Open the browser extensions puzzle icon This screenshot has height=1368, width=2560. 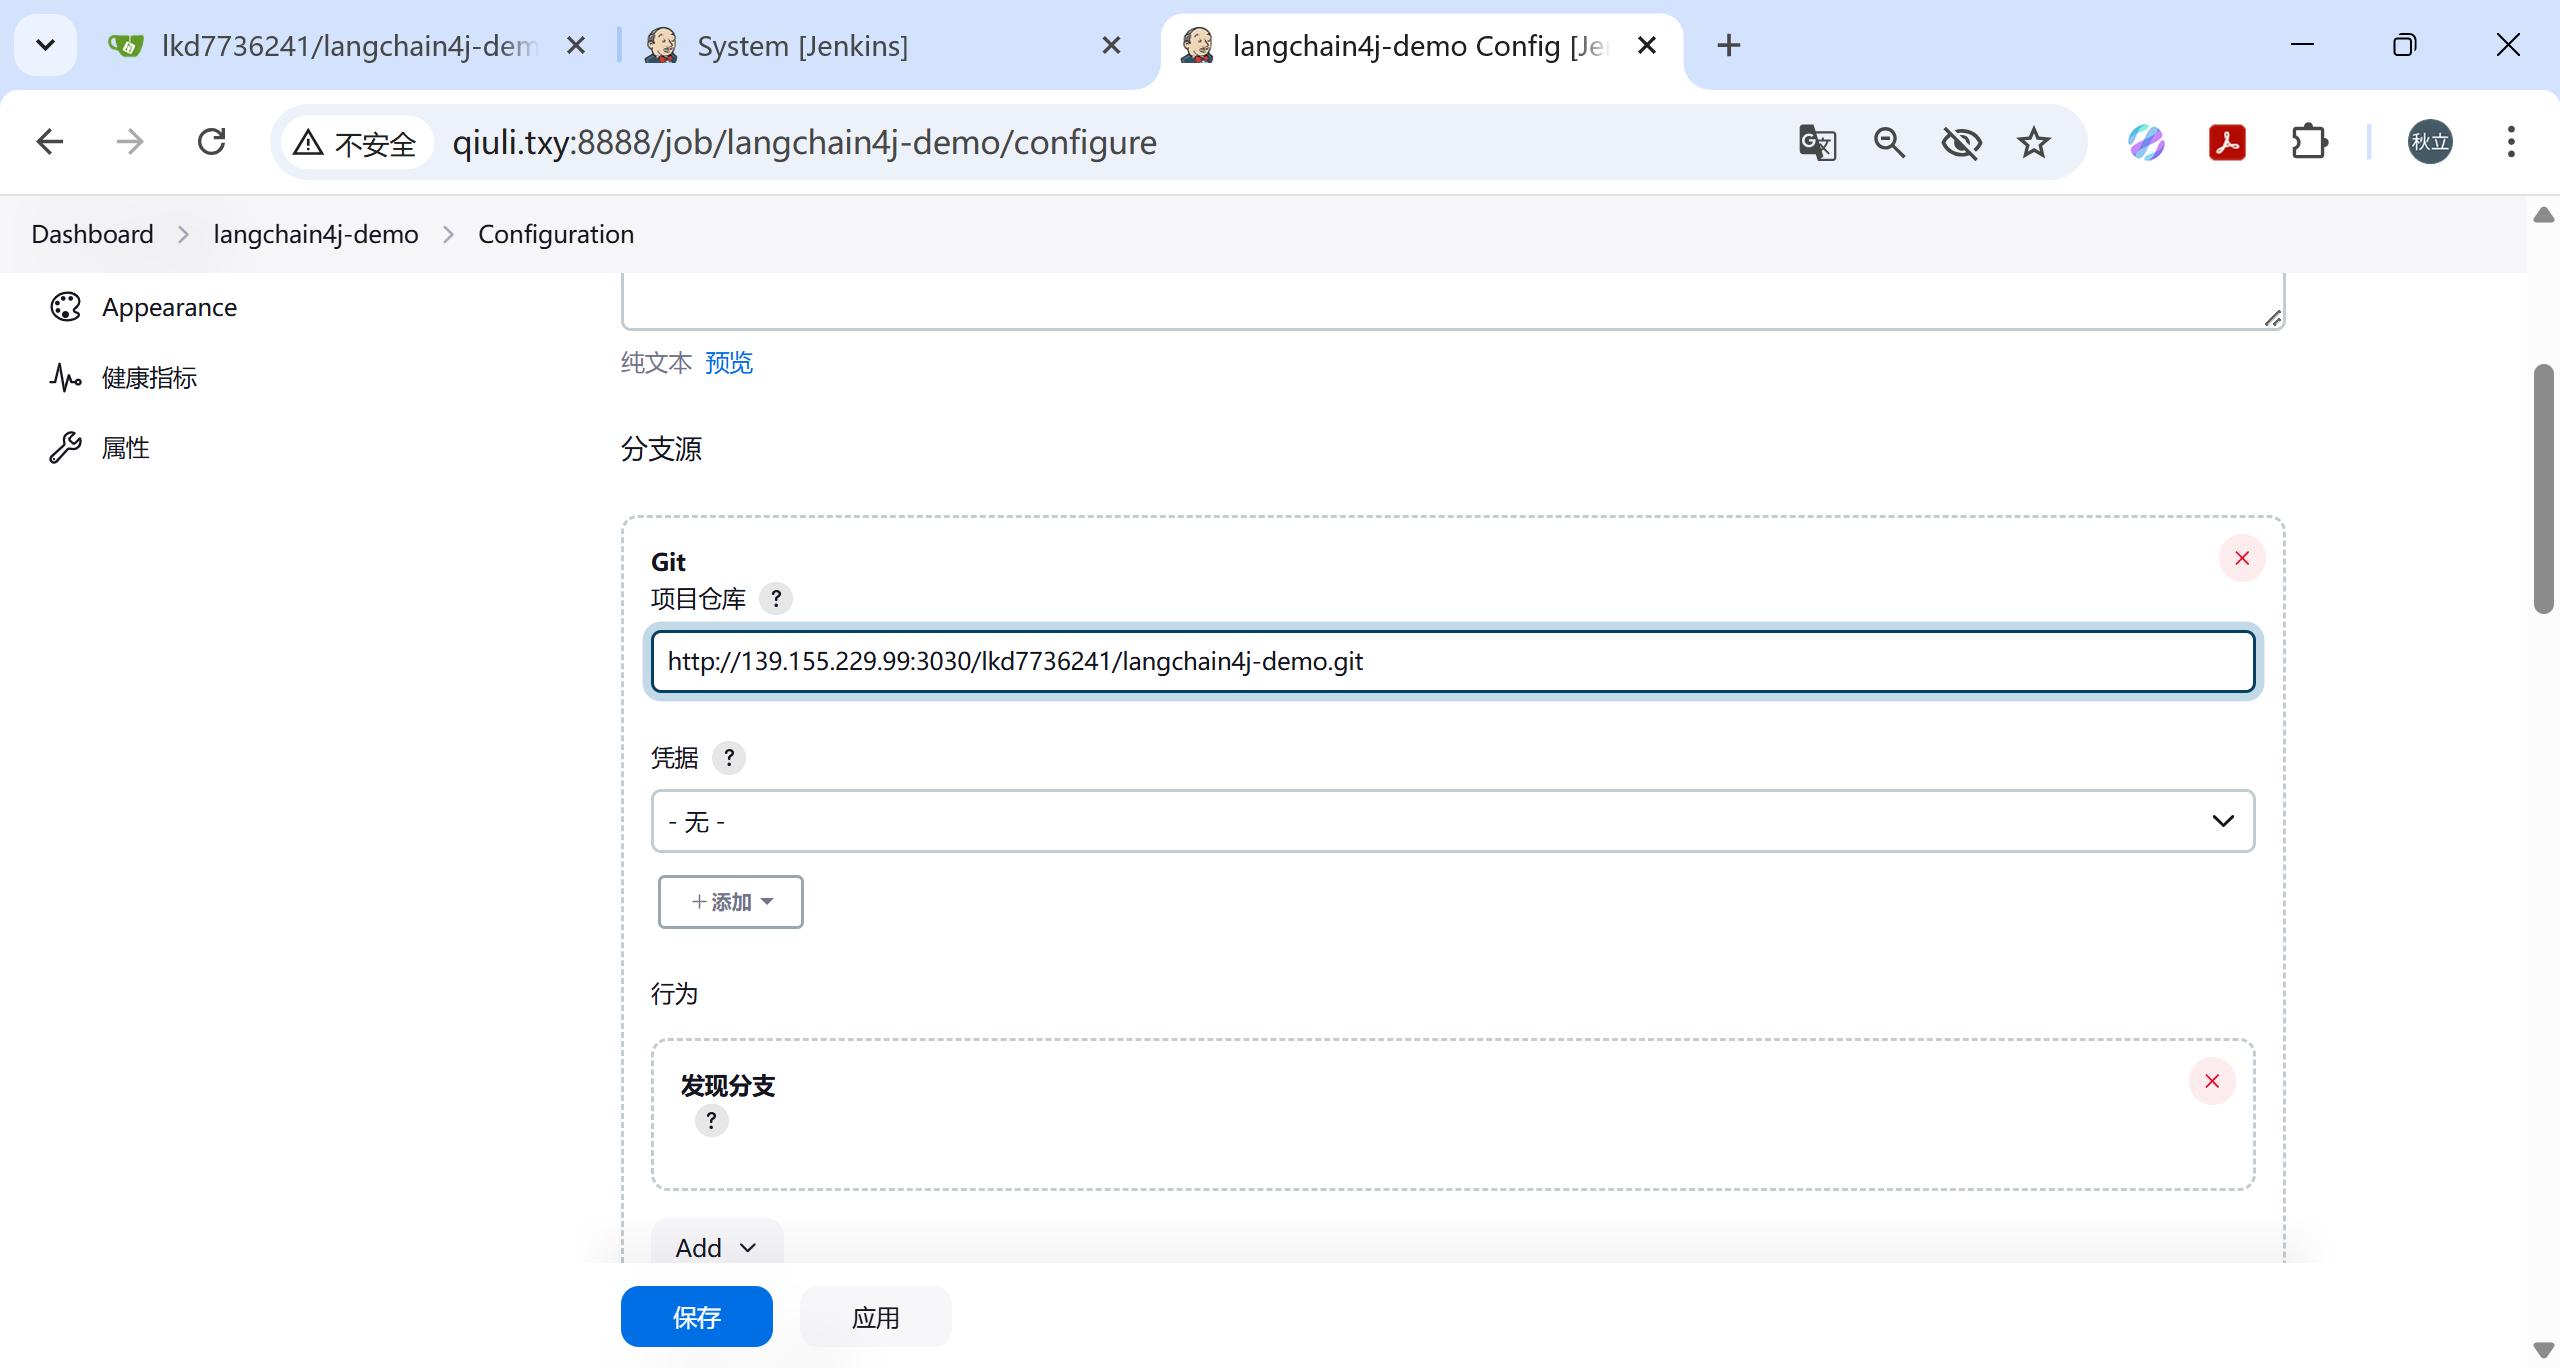click(2309, 142)
